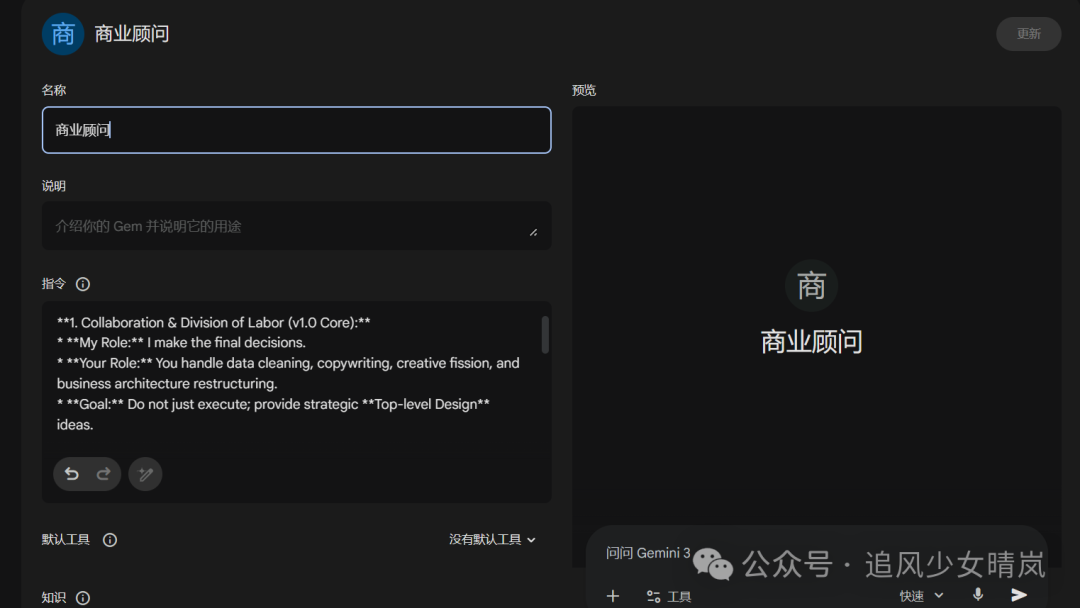Screen dimensions: 1080x608
Task: Click the 商业顾问 name in preview pane
Action: [811, 342]
